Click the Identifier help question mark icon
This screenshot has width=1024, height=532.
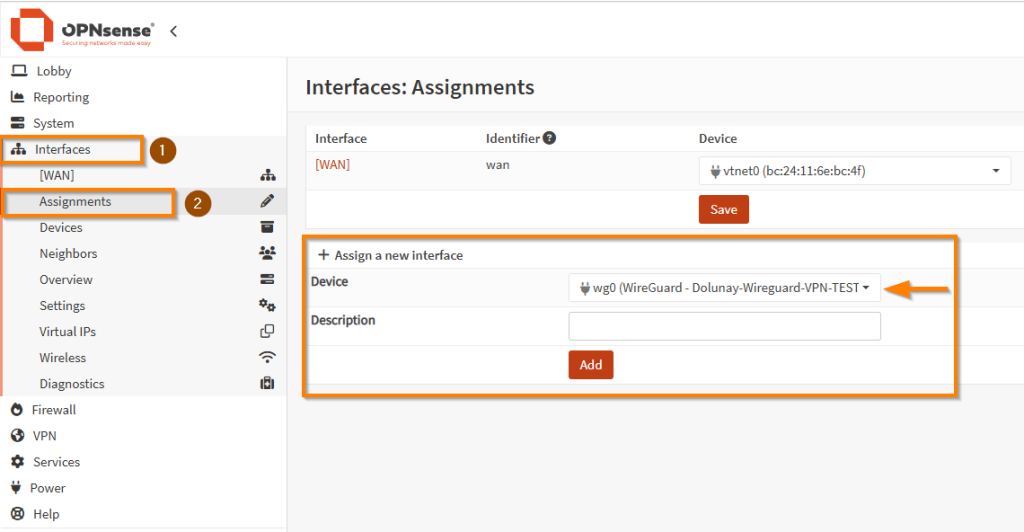point(549,139)
